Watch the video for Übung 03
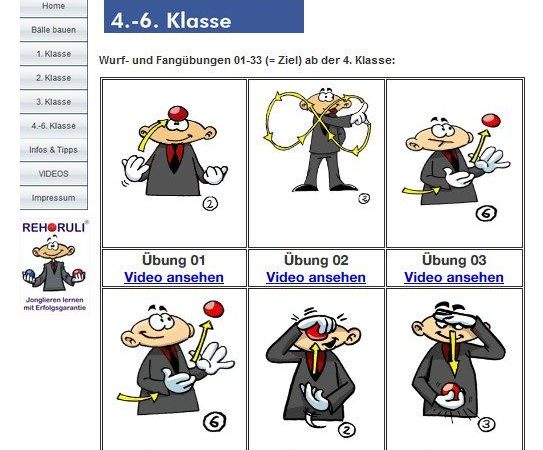 tap(454, 277)
